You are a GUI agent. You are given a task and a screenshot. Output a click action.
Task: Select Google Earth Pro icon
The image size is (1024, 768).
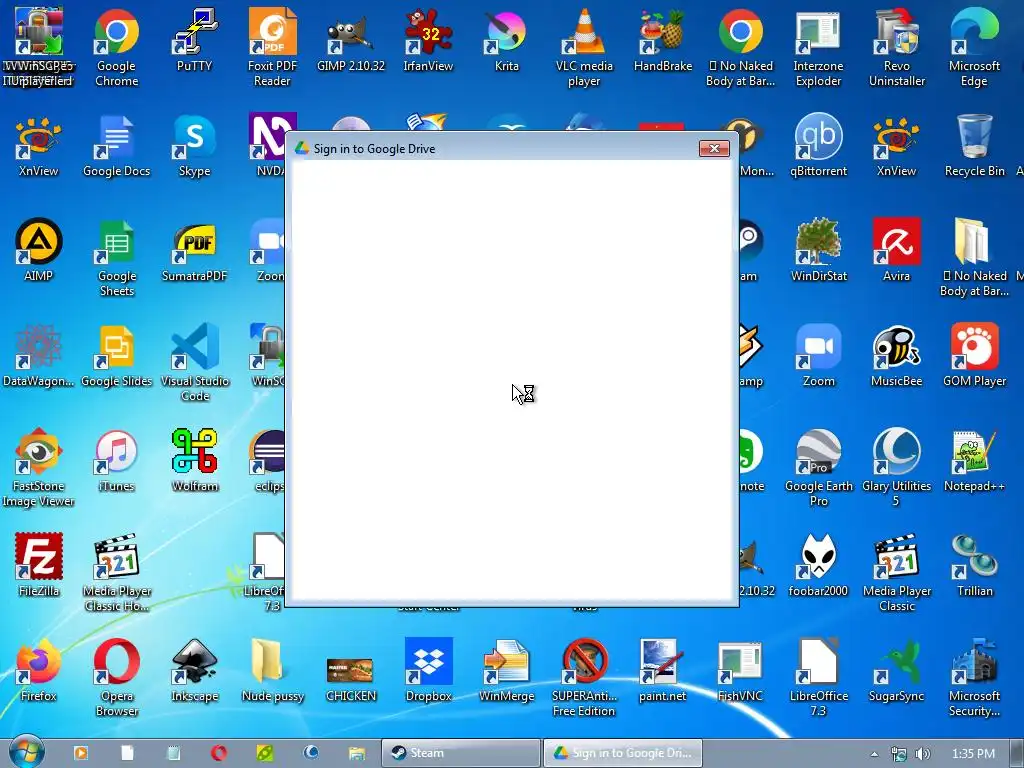(818, 468)
